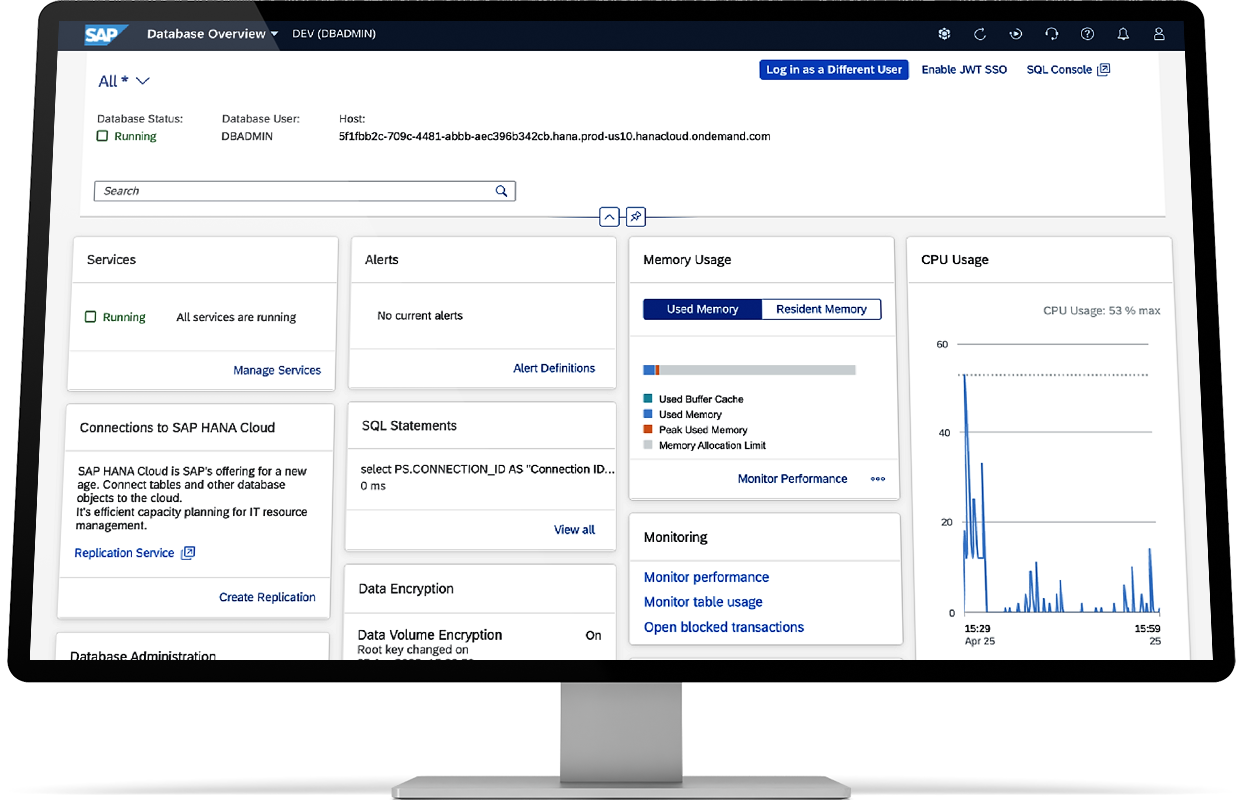
Task: Click the hanacloud.ondemand.com host name
Action: point(554,136)
